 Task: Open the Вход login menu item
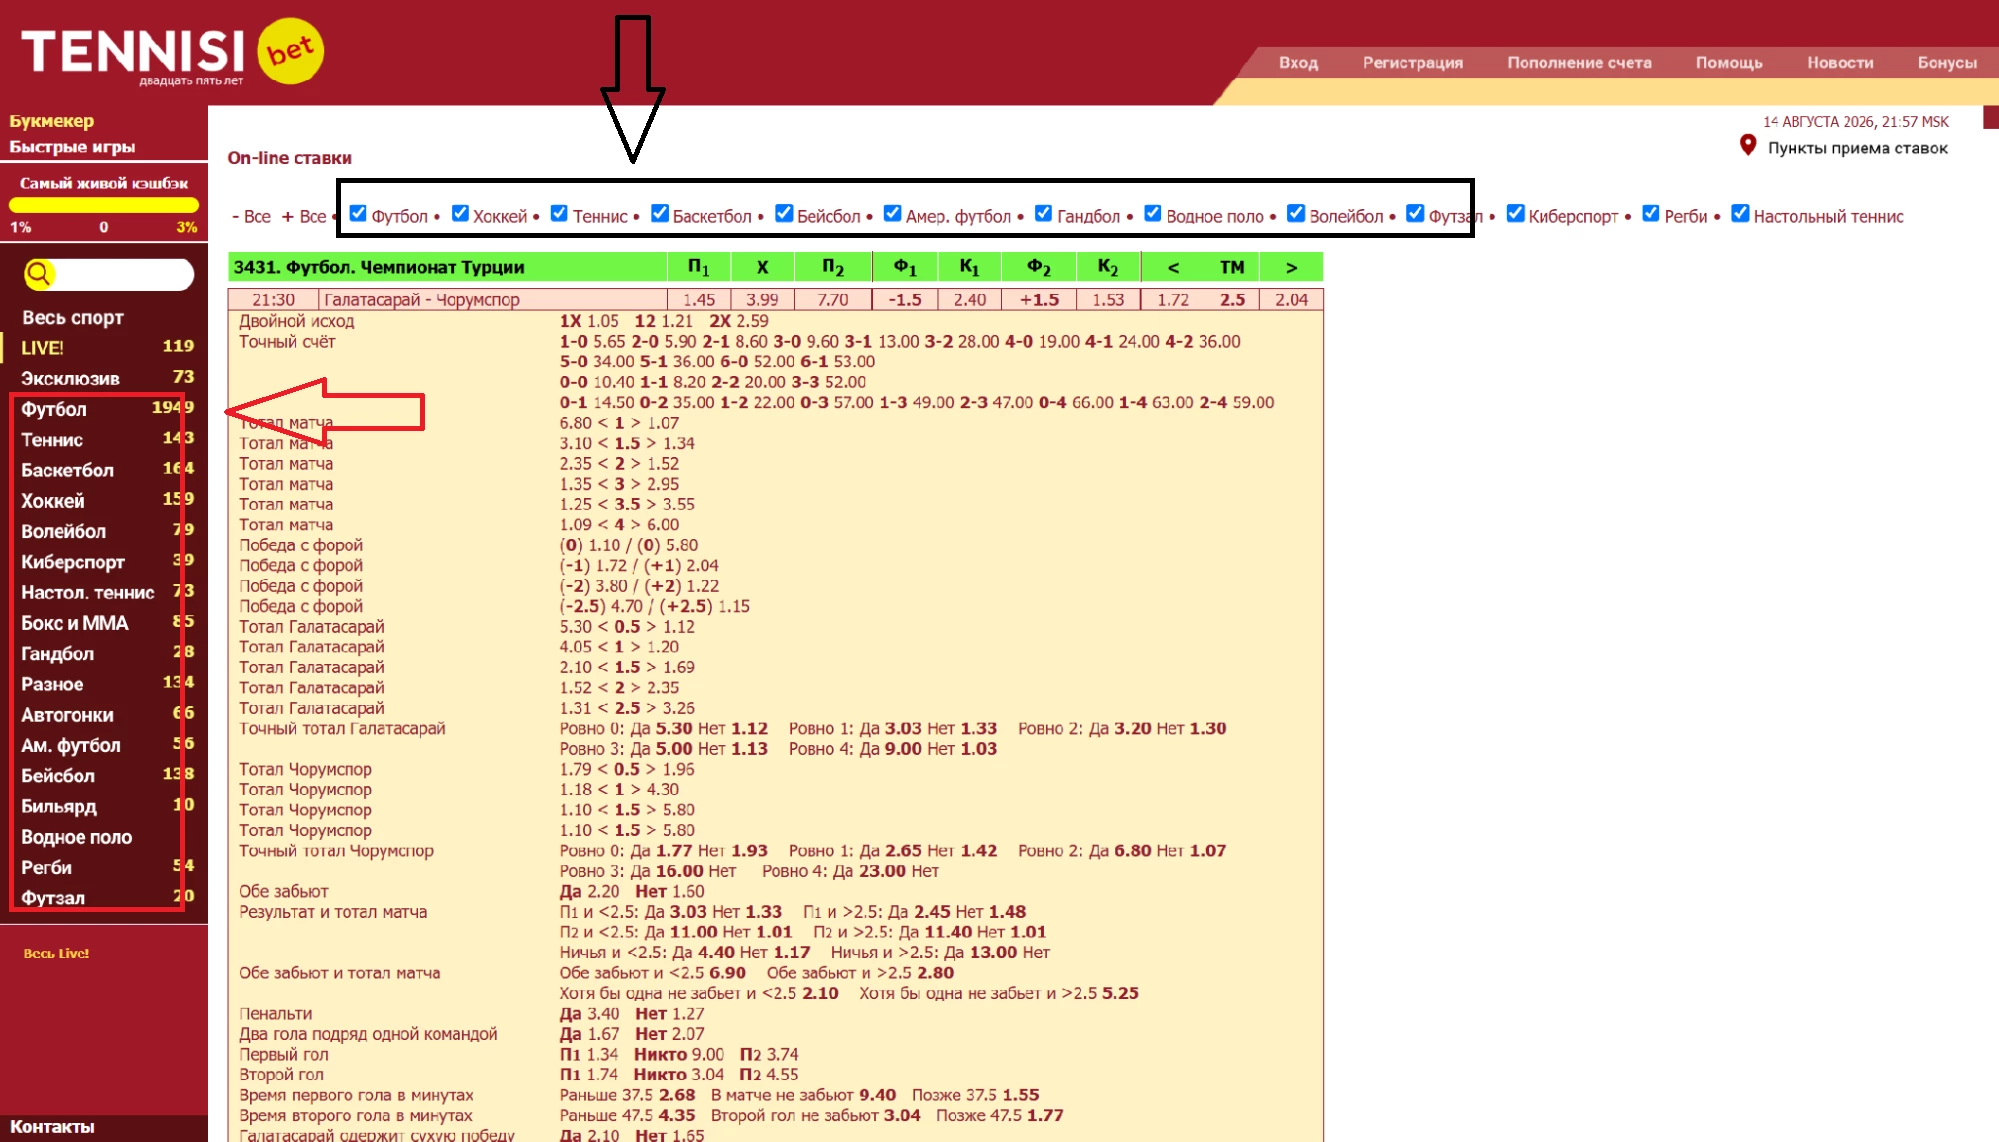pyautogui.click(x=1298, y=62)
